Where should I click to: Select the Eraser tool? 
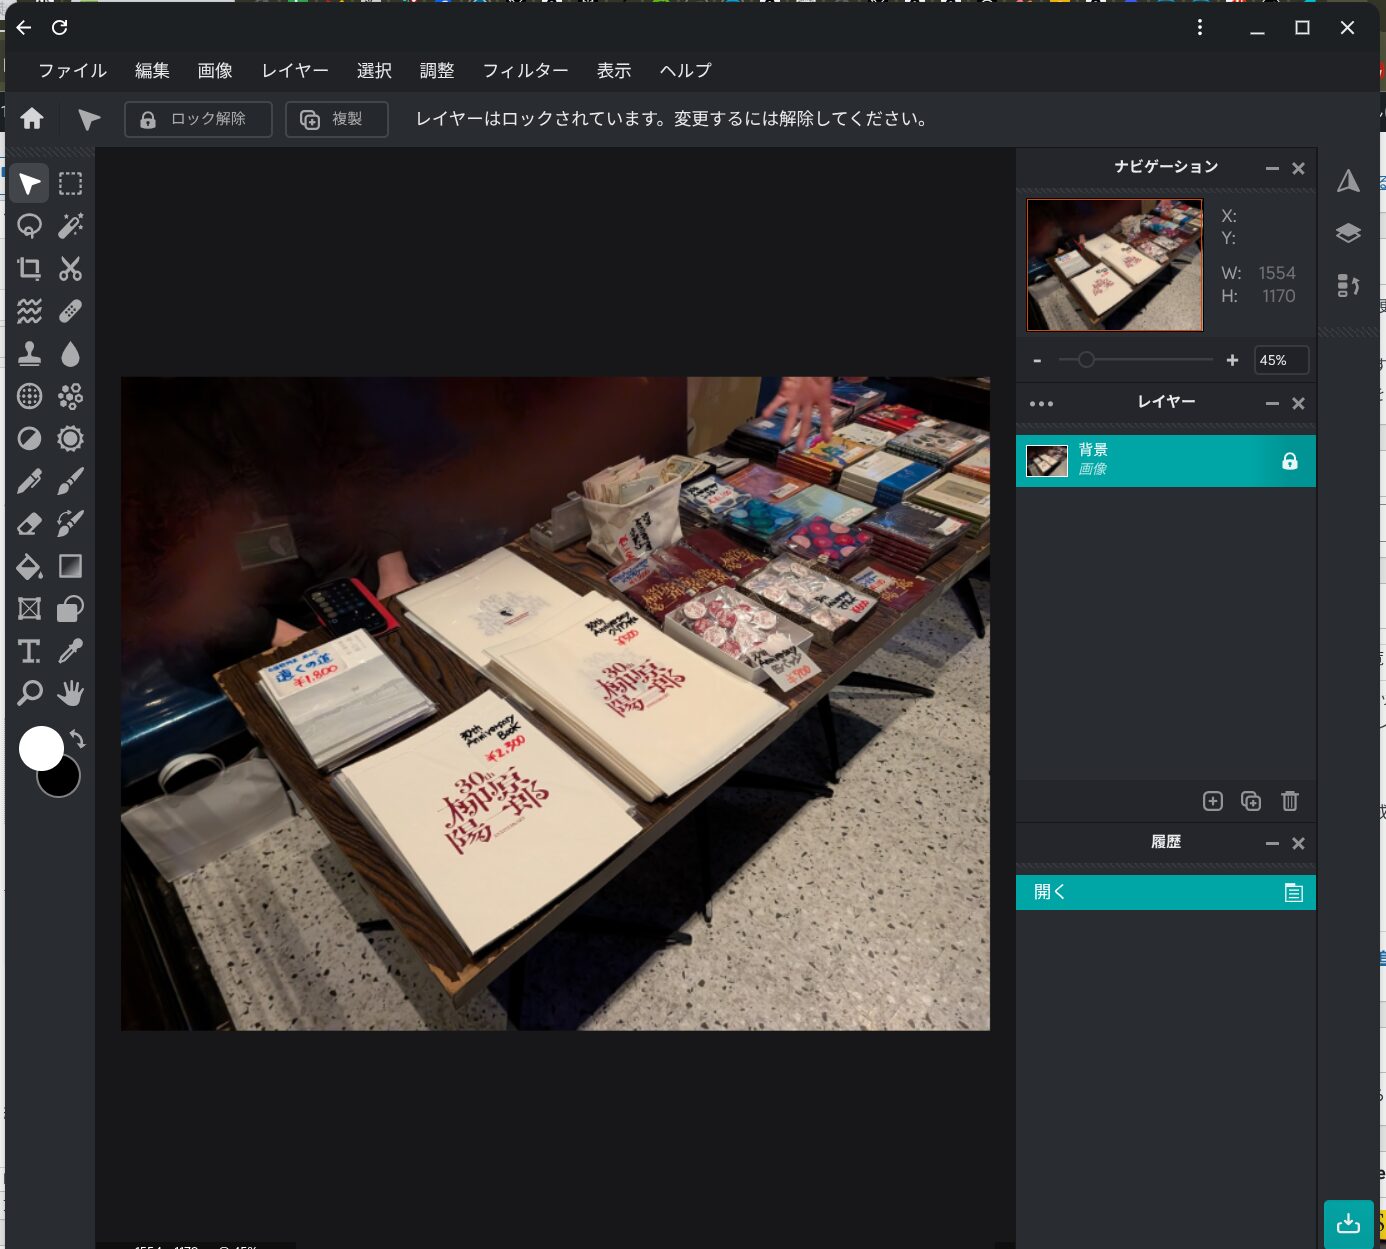pos(29,524)
